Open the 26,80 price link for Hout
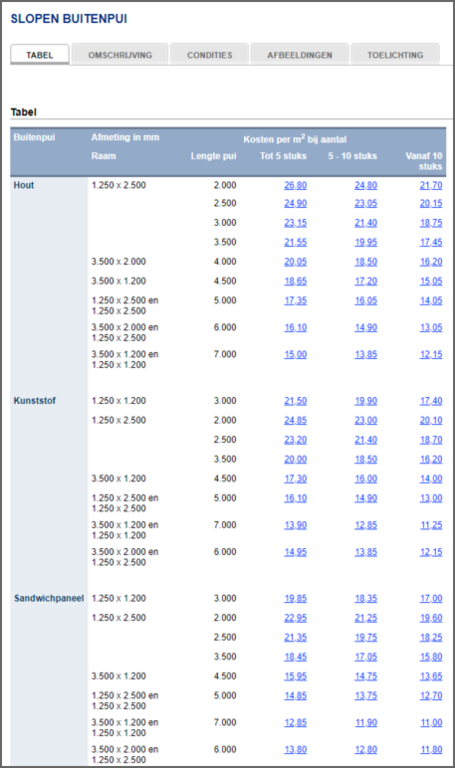Screen dimensions: 455x768 click(x=295, y=185)
